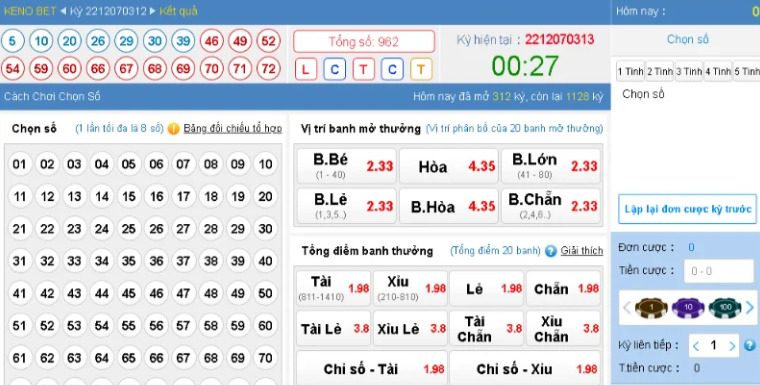This screenshot has height=385, width=760.
Task: Open Bảng đối chiếu tổ hợp link
Action: click(x=233, y=128)
